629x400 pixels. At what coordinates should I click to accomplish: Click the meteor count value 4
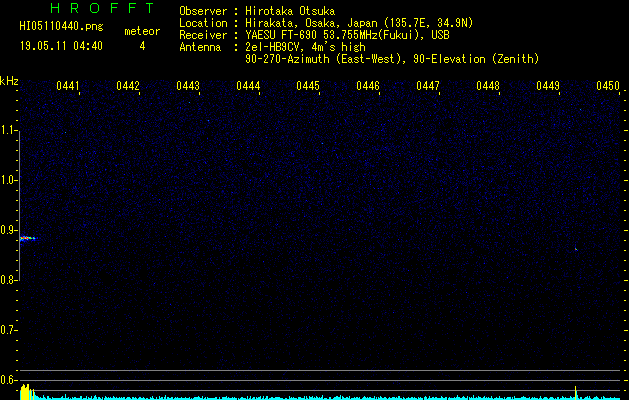[142, 46]
